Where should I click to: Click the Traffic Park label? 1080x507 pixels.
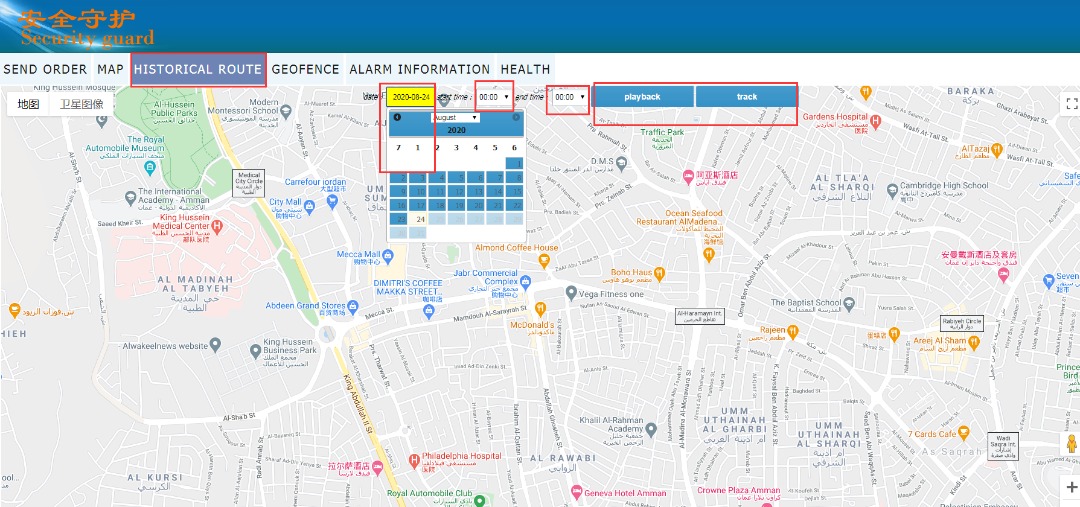[x=662, y=131]
